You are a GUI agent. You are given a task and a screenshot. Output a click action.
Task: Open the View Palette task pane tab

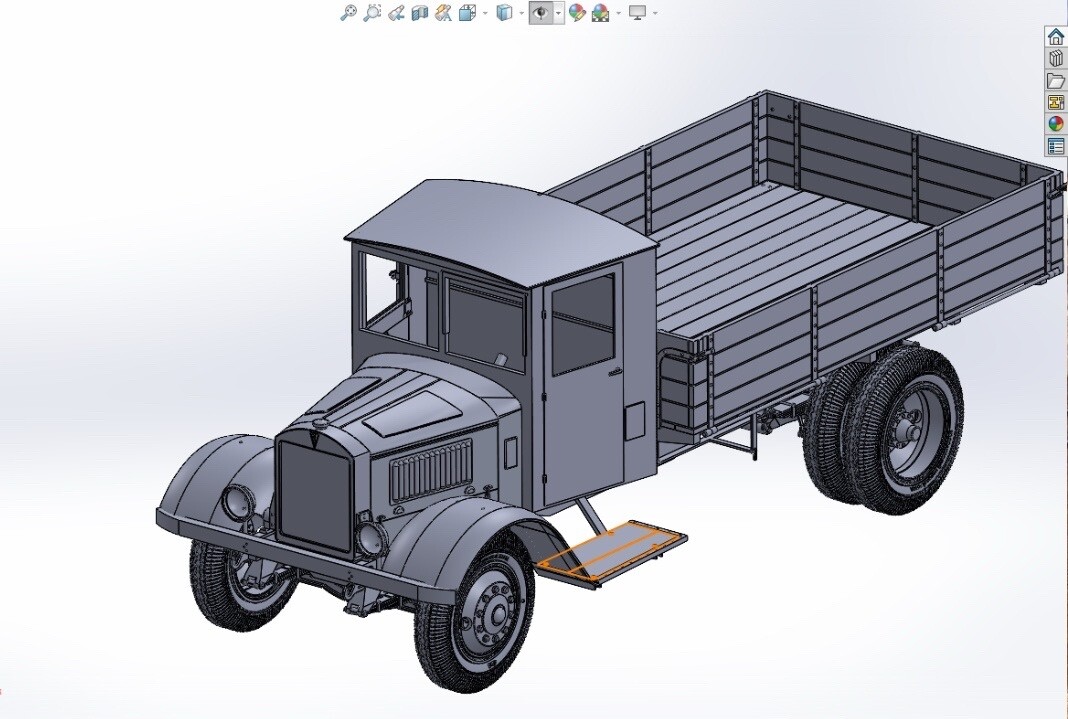pyautogui.click(x=1056, y=102)
